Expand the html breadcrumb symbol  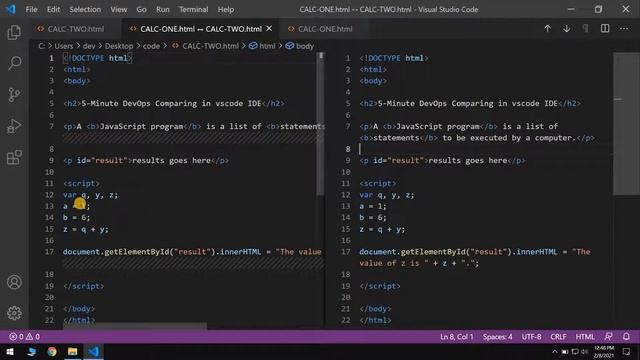point(262,46)
